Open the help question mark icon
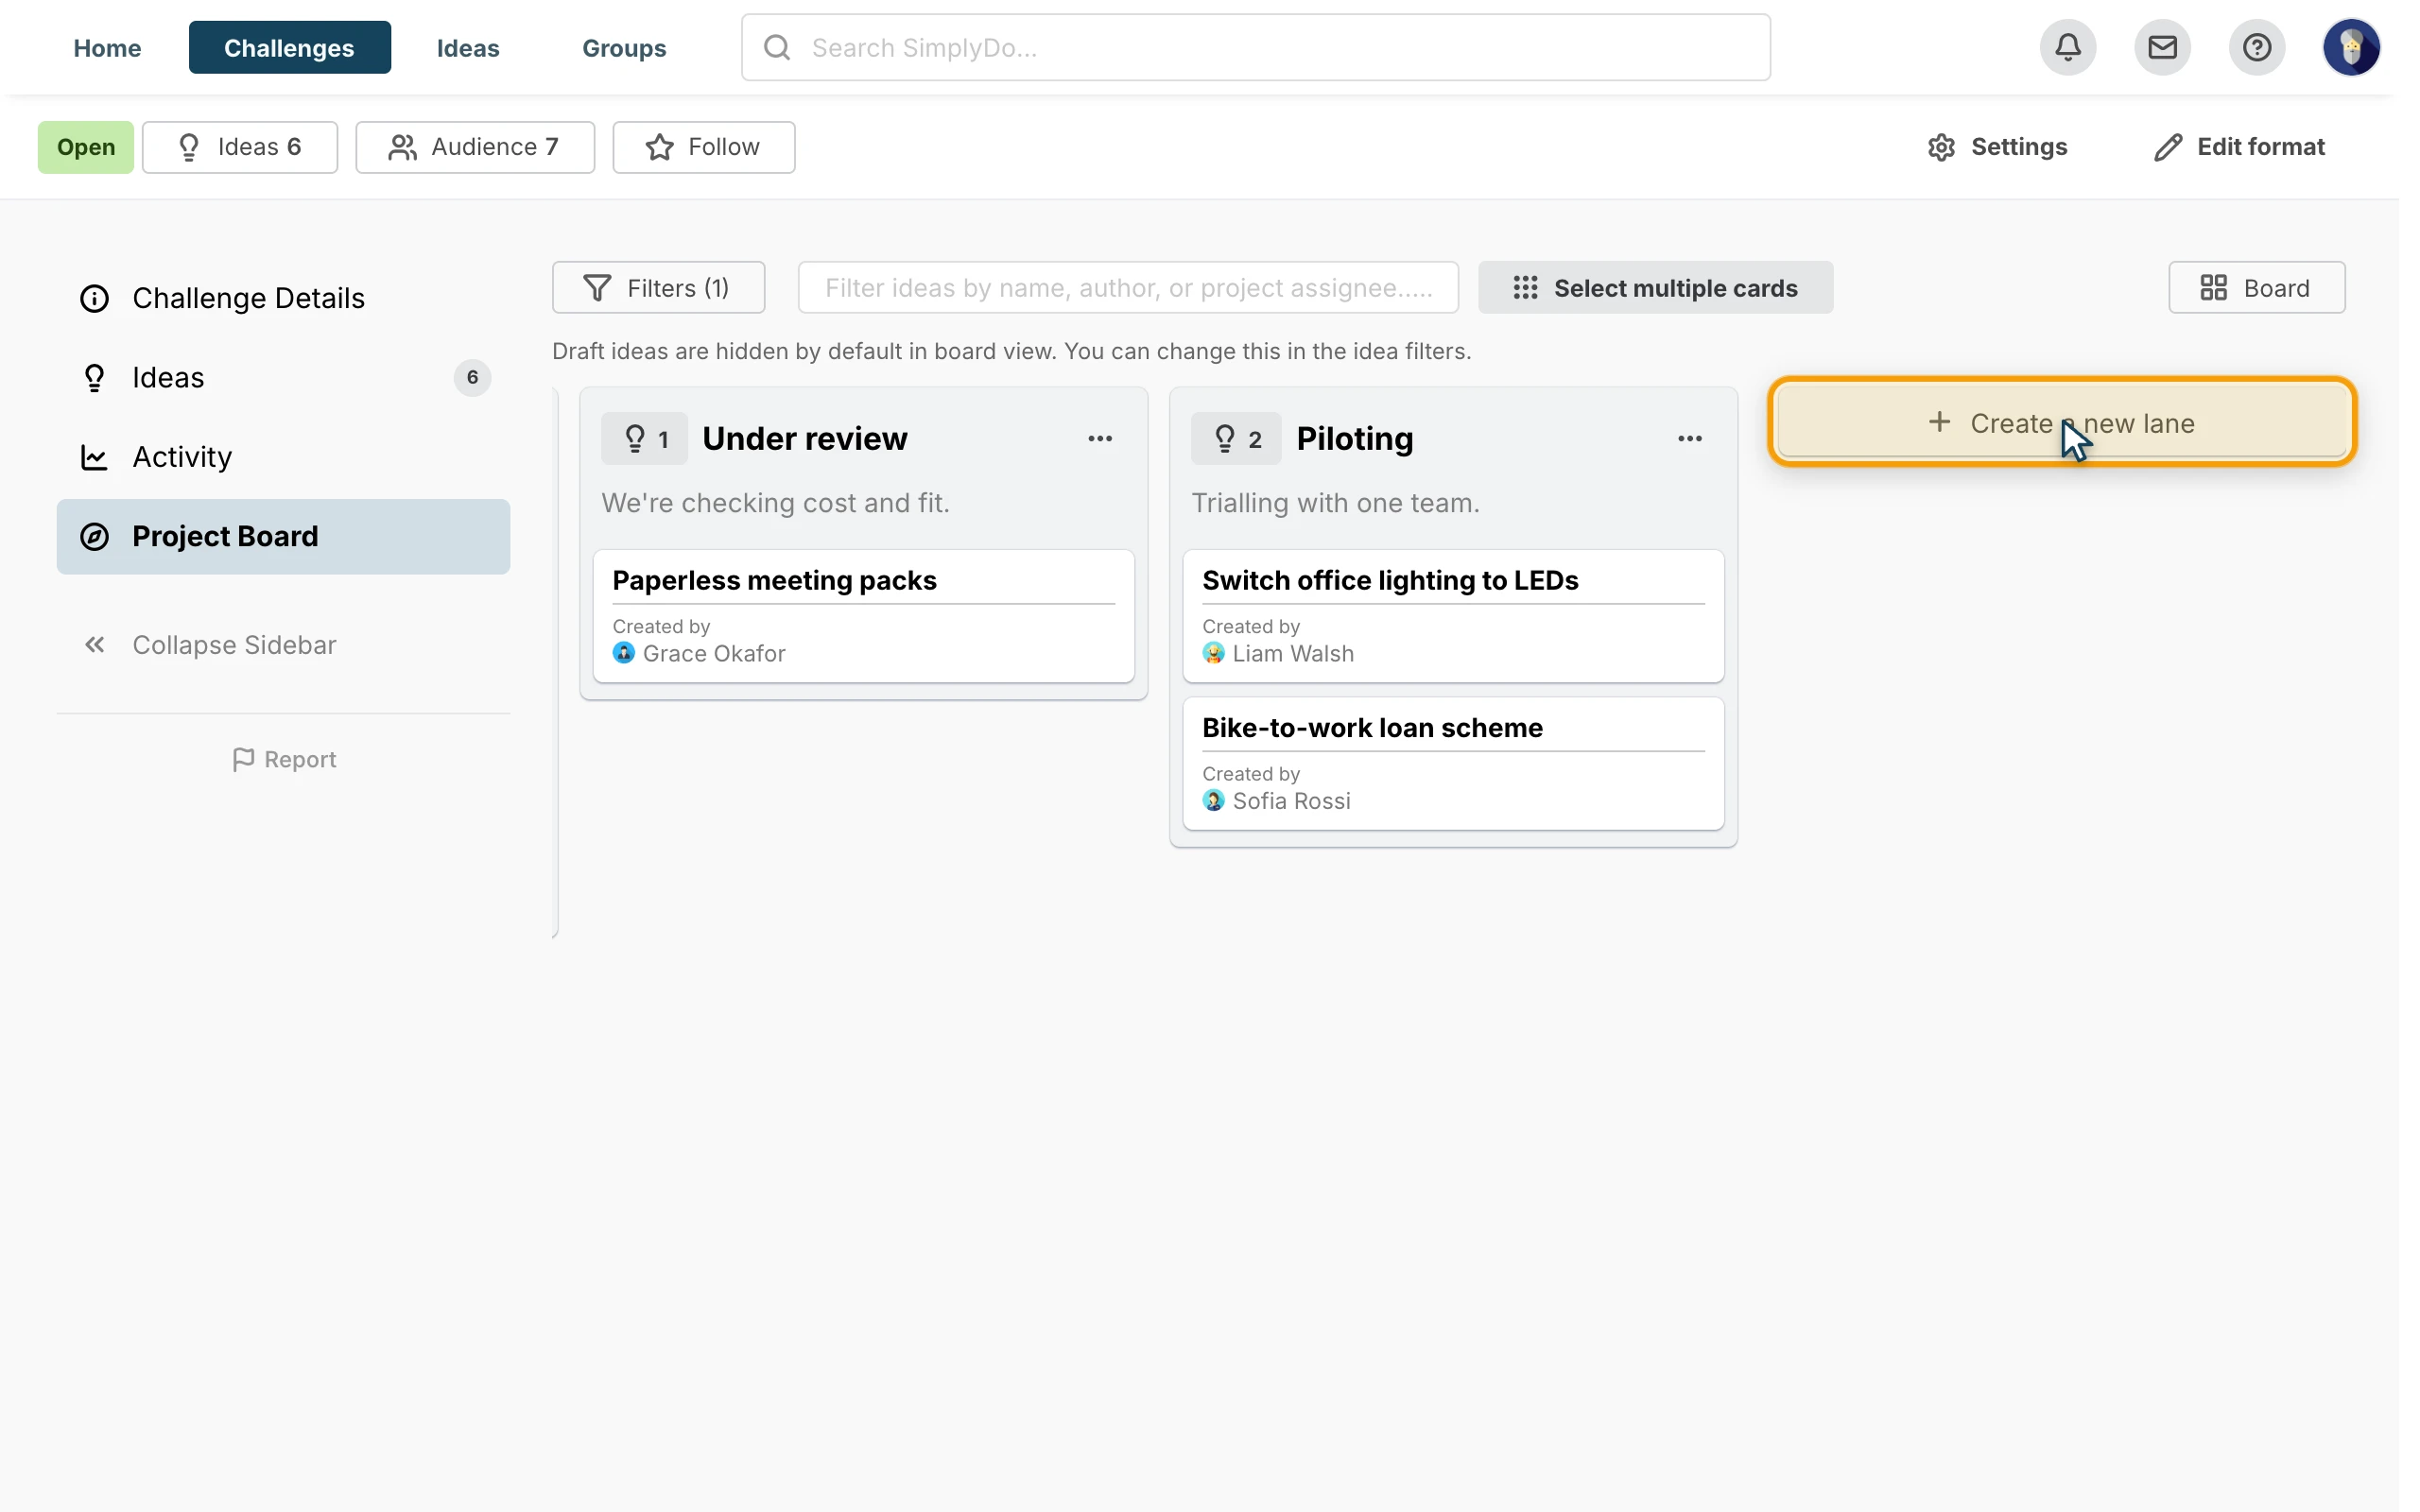2420x1512 pixels. (x=2256, y=47)
